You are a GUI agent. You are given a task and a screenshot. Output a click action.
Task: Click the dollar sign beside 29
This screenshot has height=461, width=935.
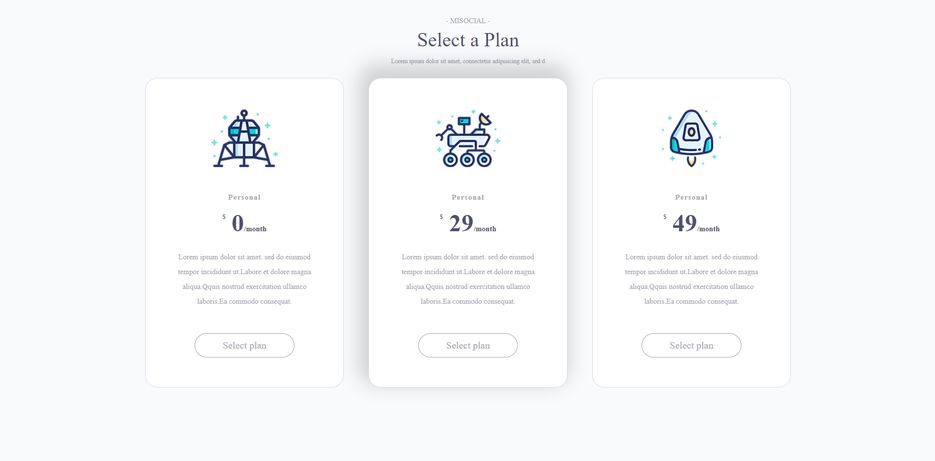coord(441,217)
